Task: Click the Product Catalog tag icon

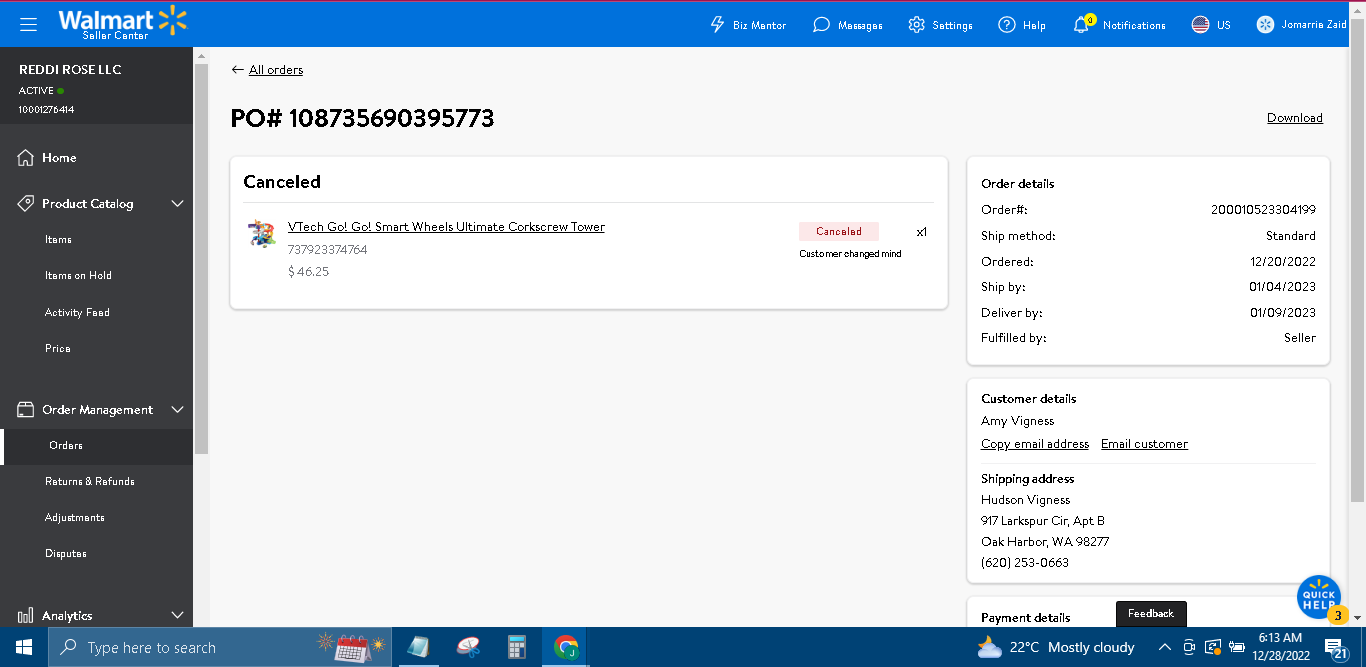Action: 26,204
